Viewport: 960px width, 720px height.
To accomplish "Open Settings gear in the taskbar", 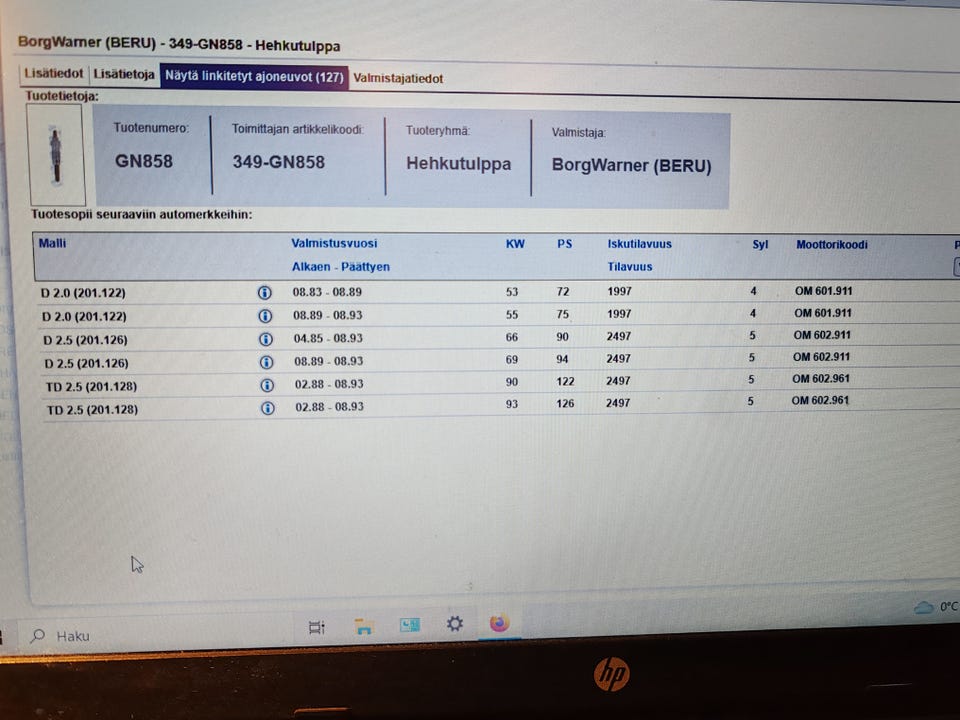I will 454,624.
